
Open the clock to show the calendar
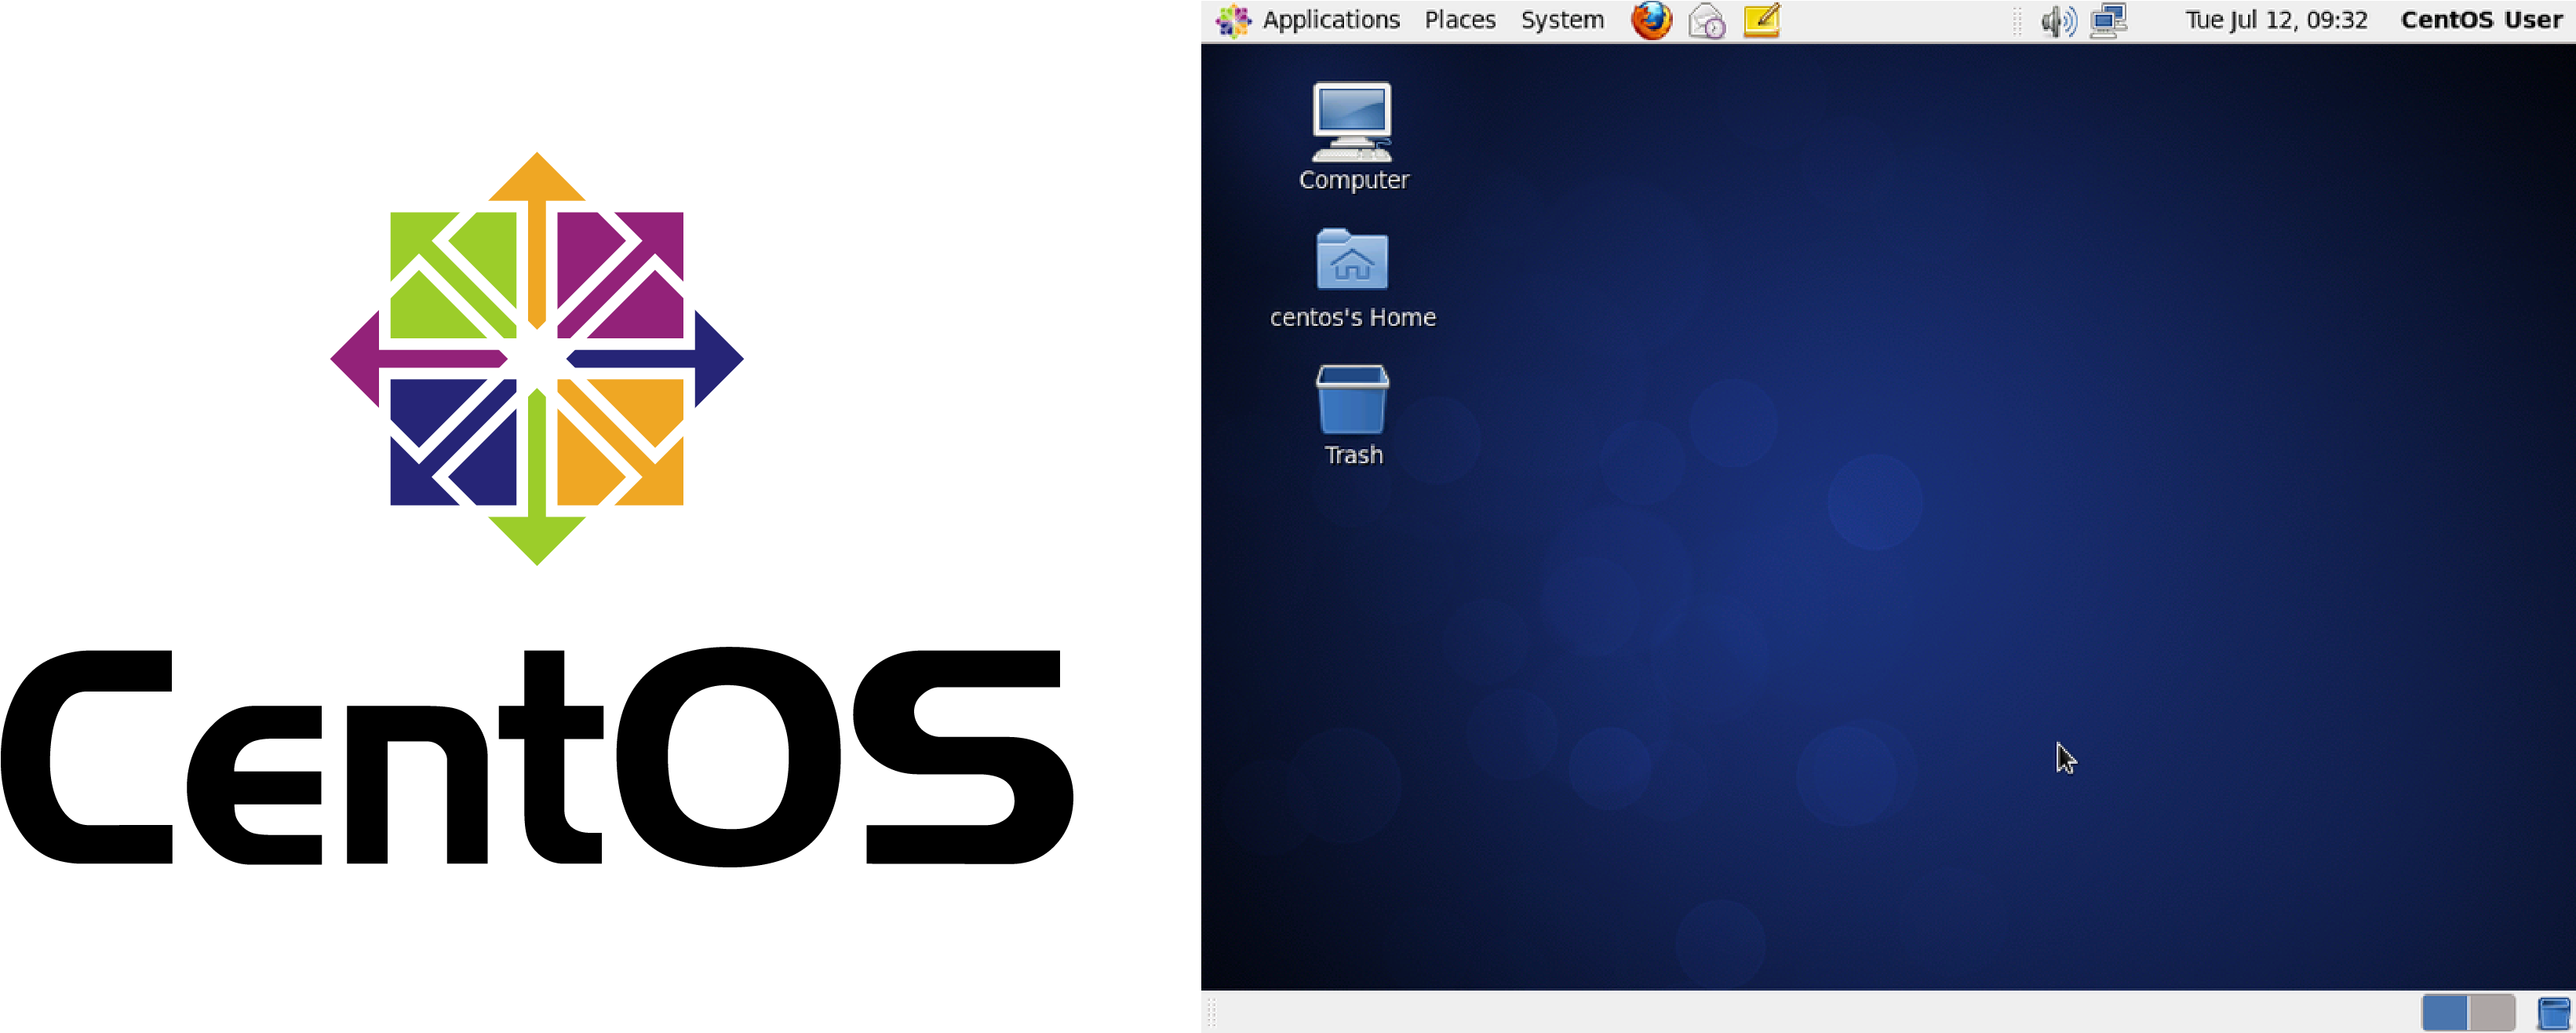point(2277,19)
